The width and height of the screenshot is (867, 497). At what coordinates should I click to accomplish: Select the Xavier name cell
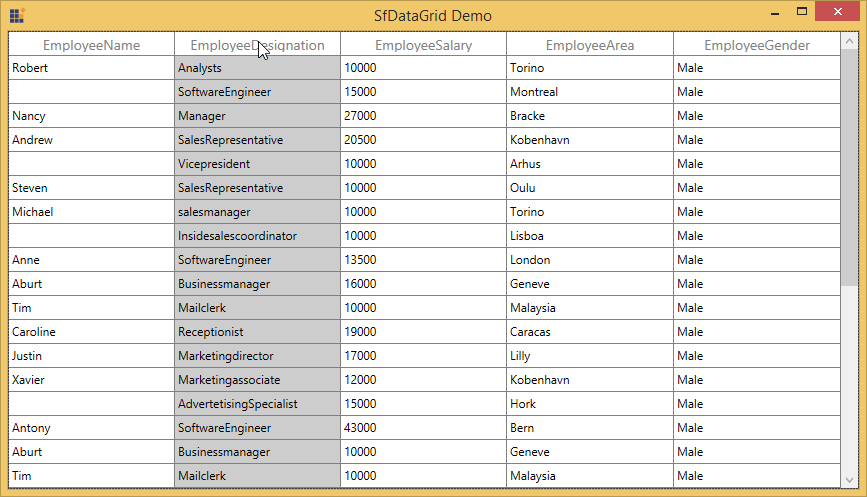pyautogui.click(x=91, y=380)
